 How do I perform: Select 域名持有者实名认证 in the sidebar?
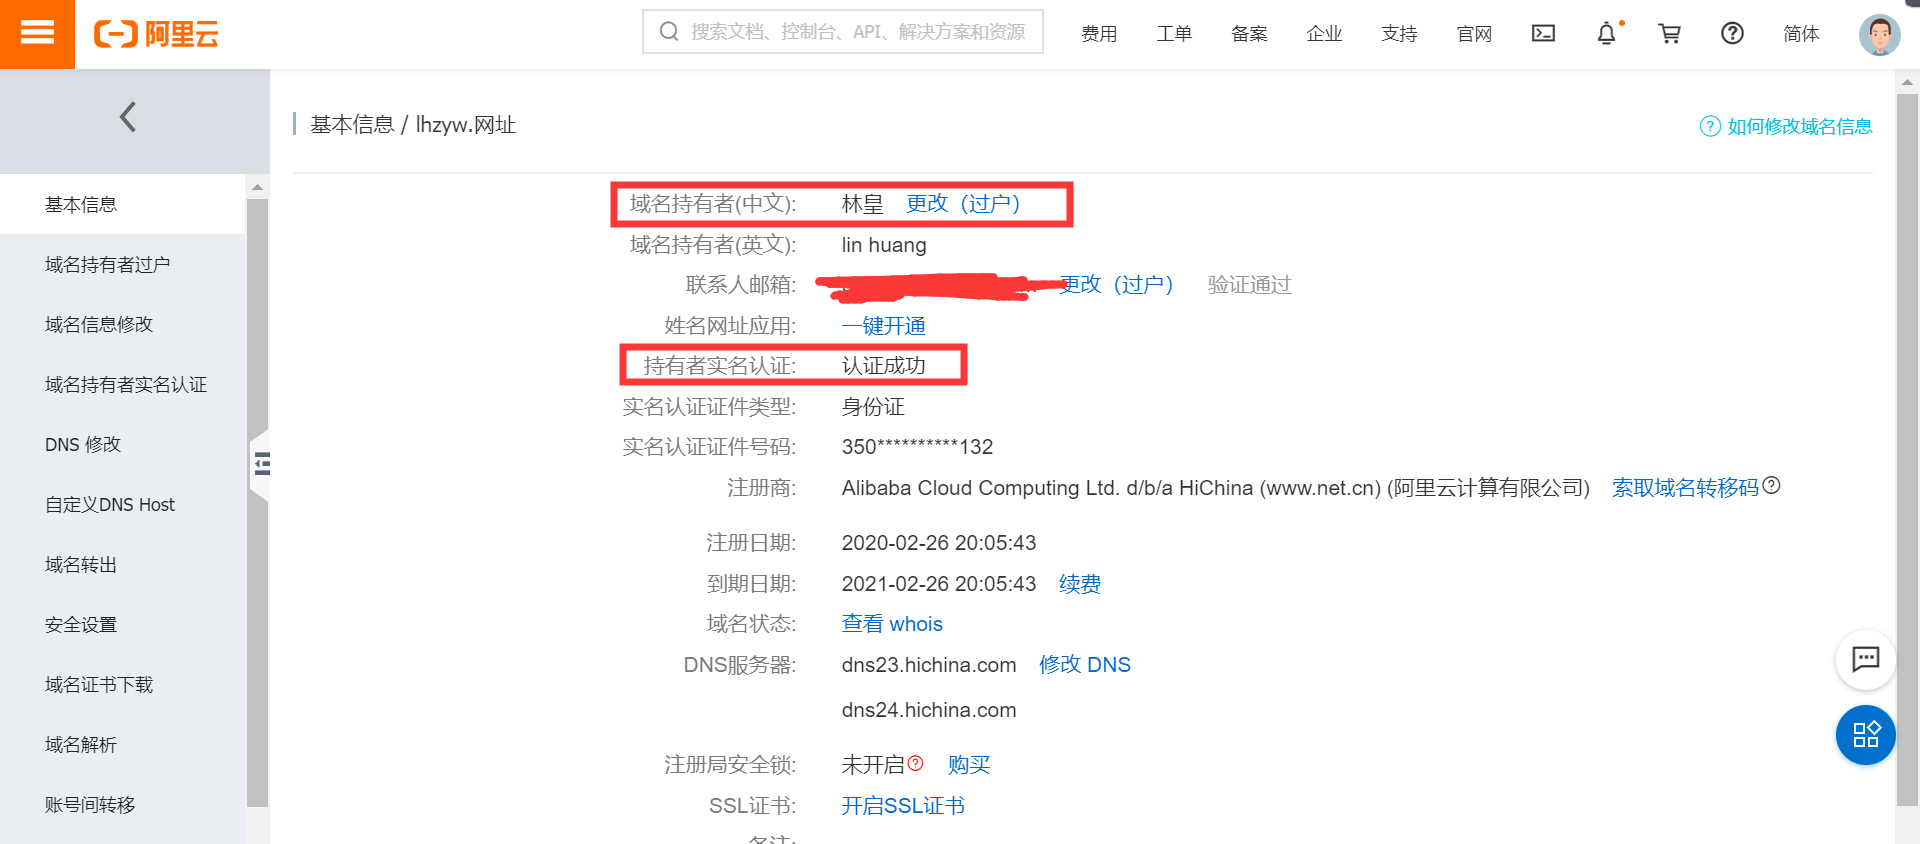[122, 385]
